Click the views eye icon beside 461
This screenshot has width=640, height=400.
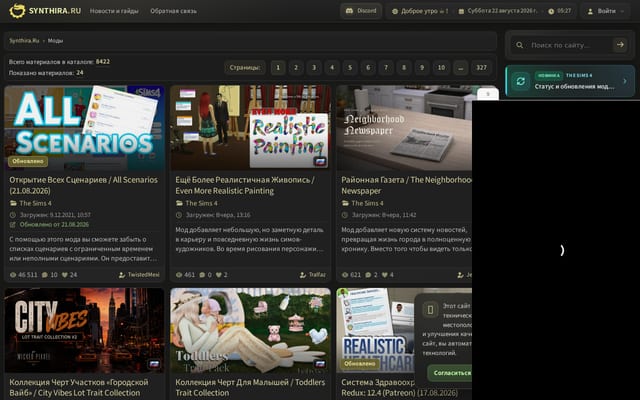tap(179, 275)
